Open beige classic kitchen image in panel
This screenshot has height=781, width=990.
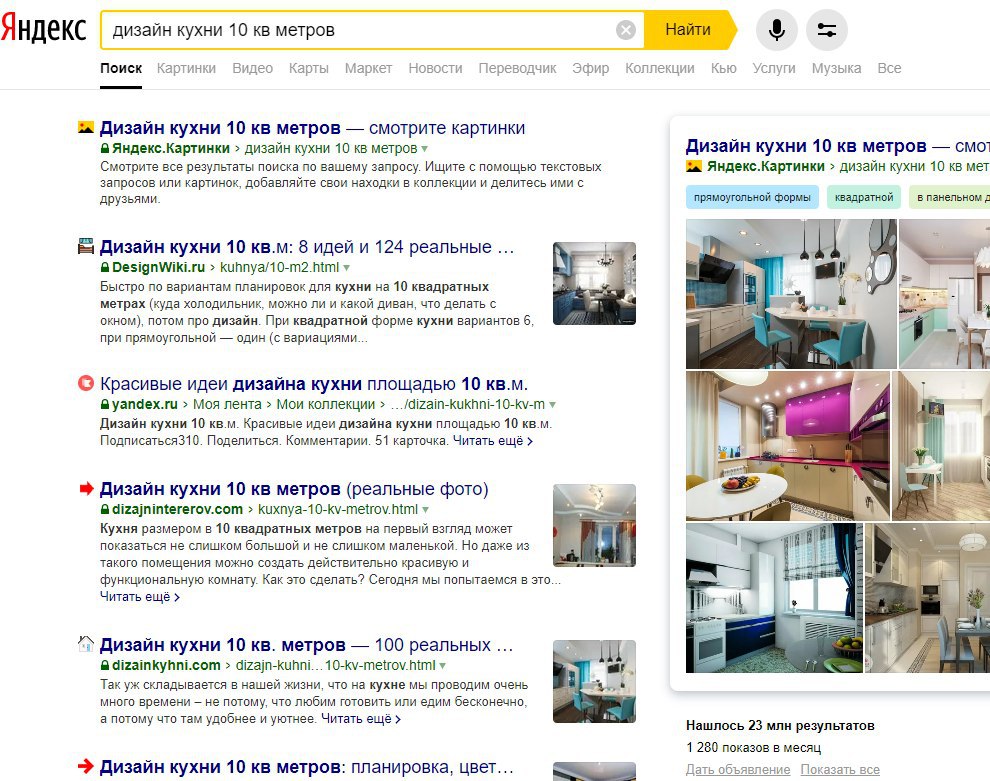(x=927, y=598)
